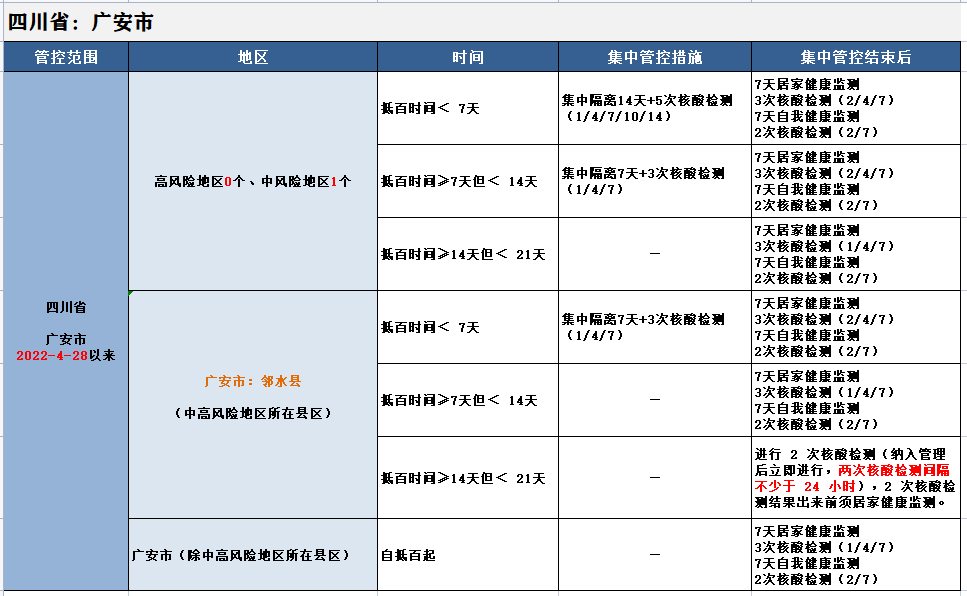Select the "集中隔离14天+5次核酸检测" cell
This screenshot has width=967, height=596.
pyautogui.click(x=655, y=109)
